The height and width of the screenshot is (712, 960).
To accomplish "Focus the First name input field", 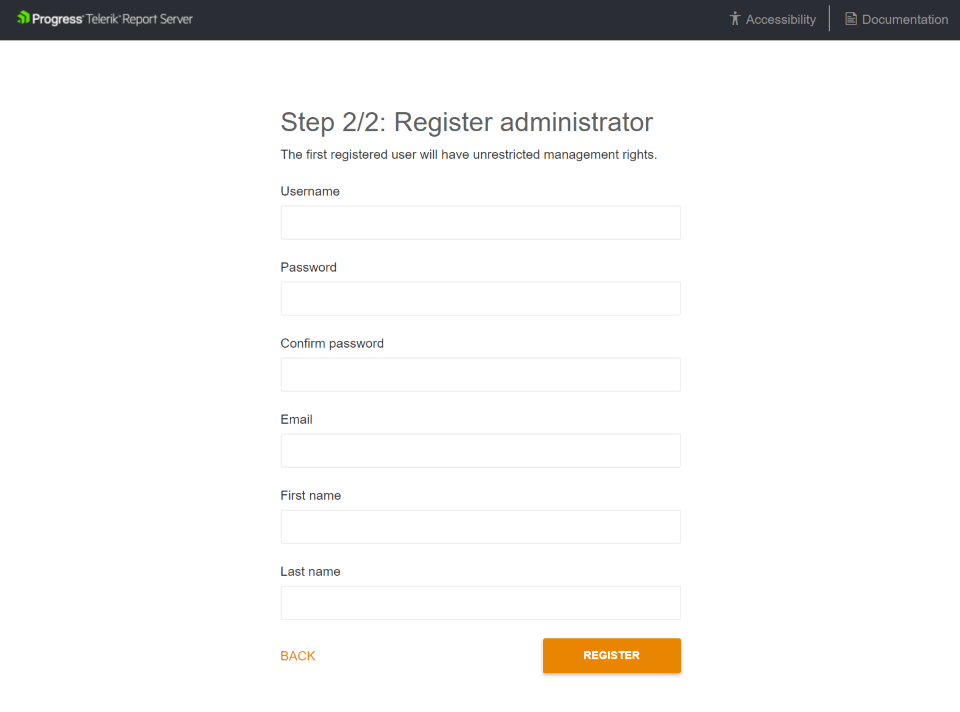I will coord(481,527).
